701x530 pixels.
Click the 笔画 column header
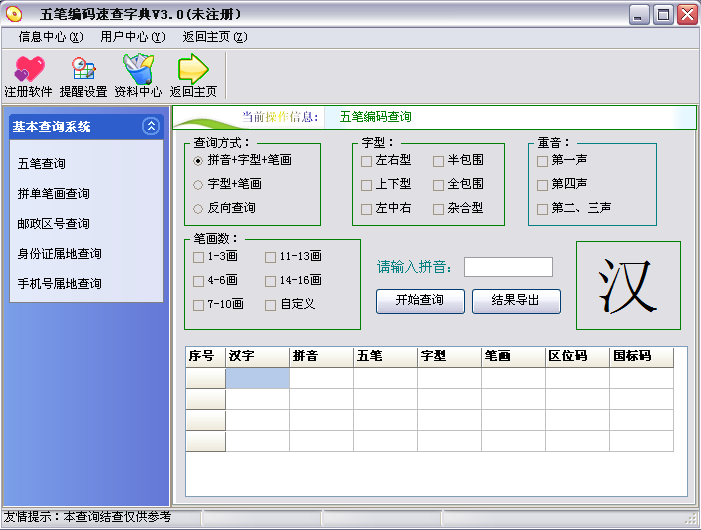513,357
